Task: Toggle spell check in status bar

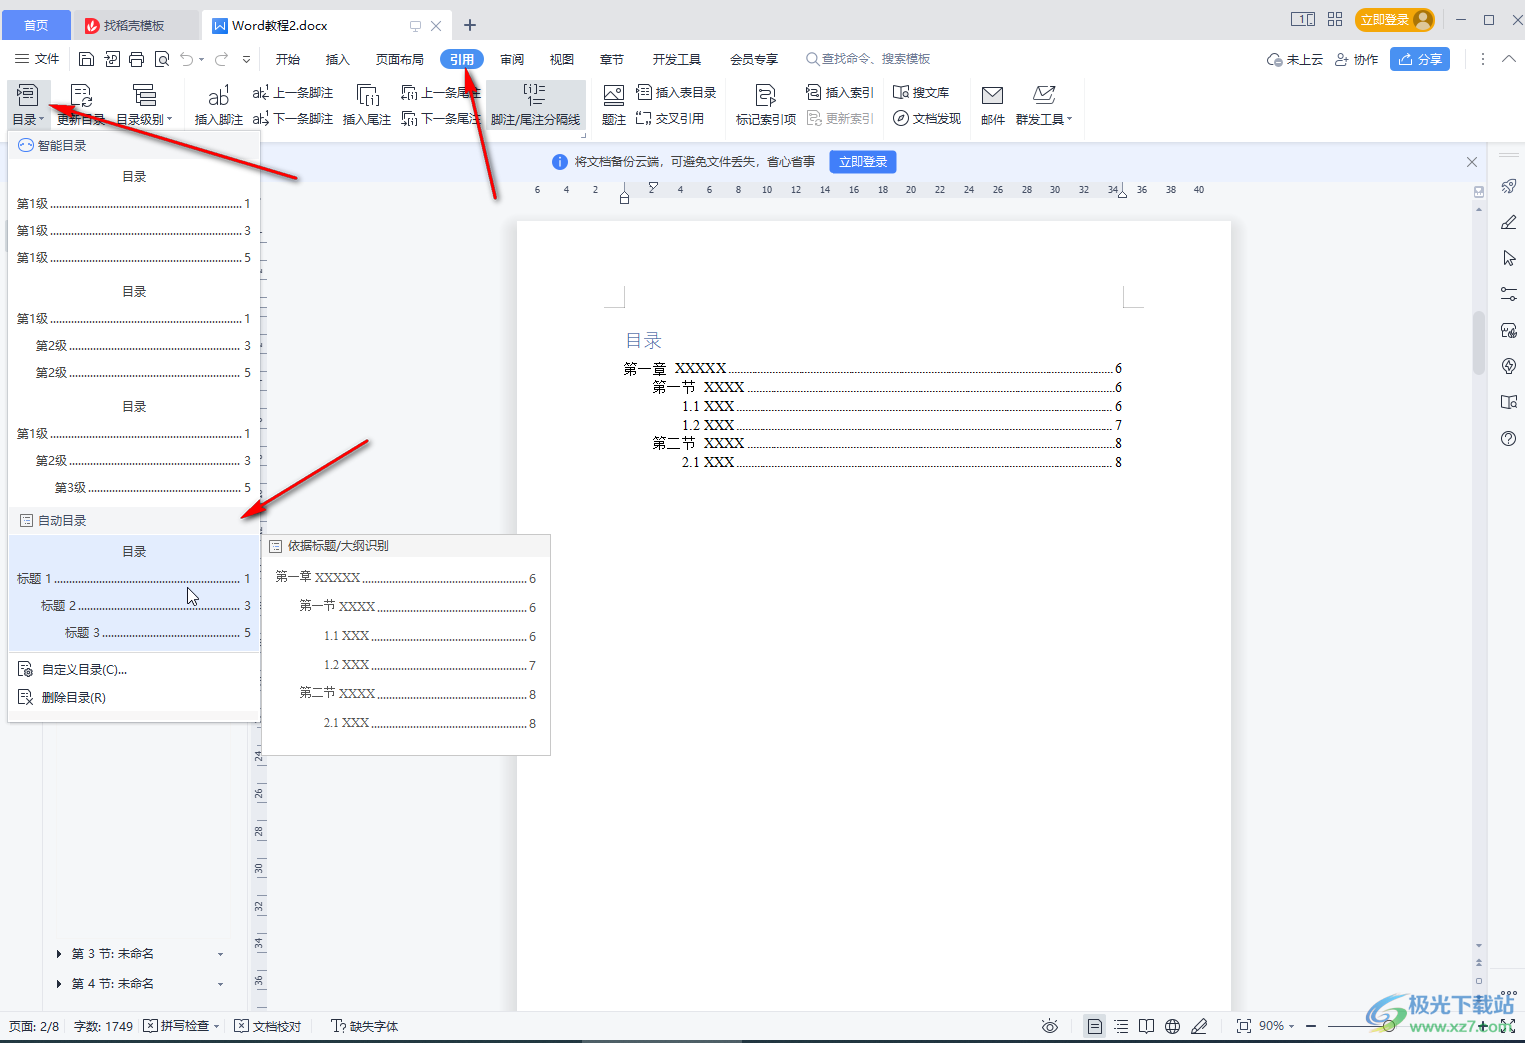Action: coord(180,1026)
